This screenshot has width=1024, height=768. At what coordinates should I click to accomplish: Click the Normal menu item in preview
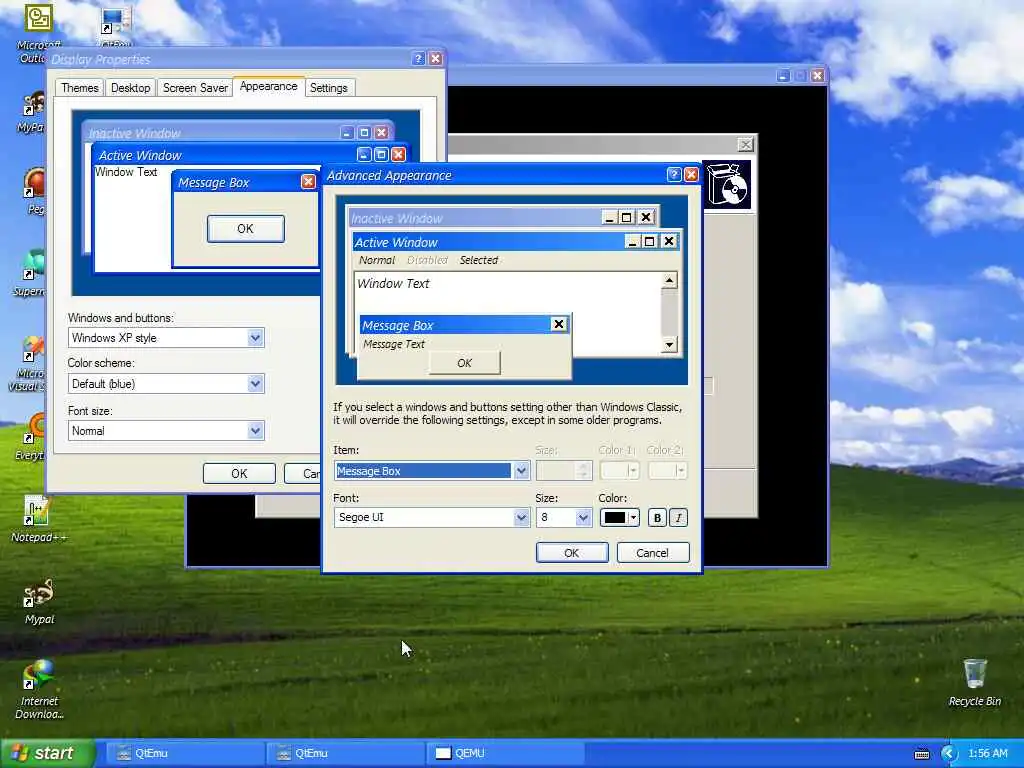click(377, 260)
